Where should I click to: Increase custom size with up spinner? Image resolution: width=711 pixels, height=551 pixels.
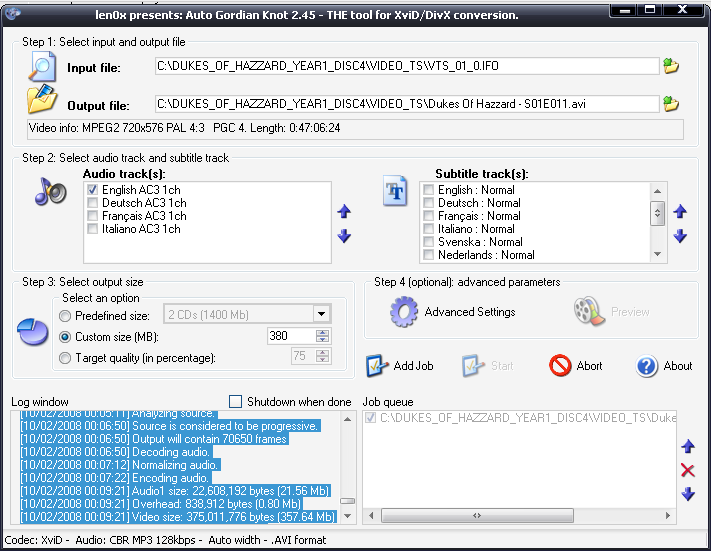pos(322,332)
